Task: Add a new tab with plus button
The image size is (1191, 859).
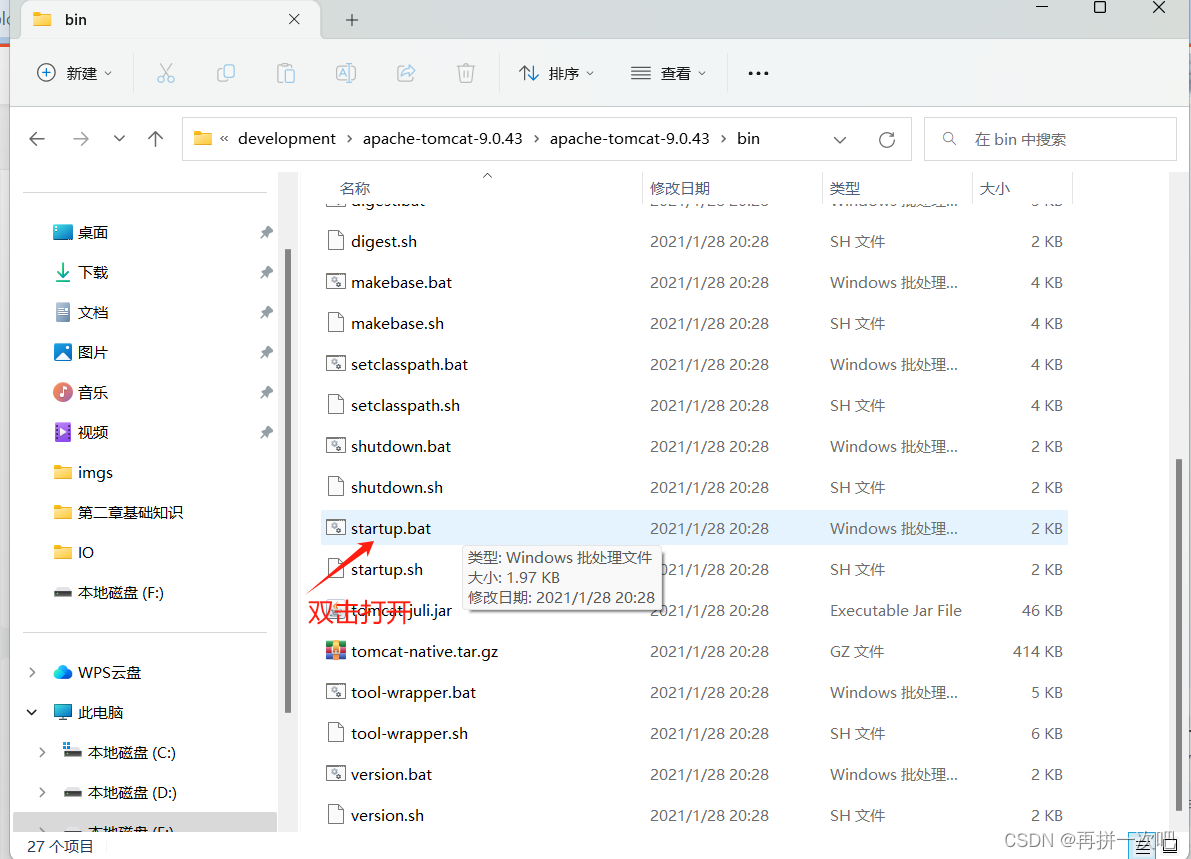Action: pyautogui.click(x=352, y=21)
